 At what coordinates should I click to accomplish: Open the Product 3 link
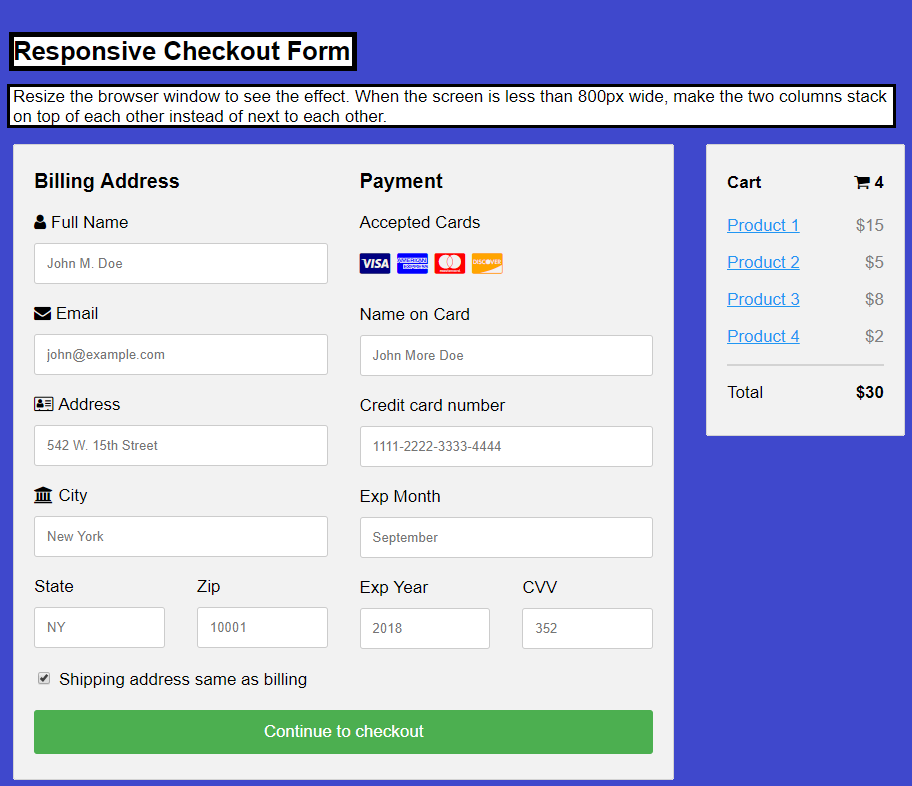(763, 299)
